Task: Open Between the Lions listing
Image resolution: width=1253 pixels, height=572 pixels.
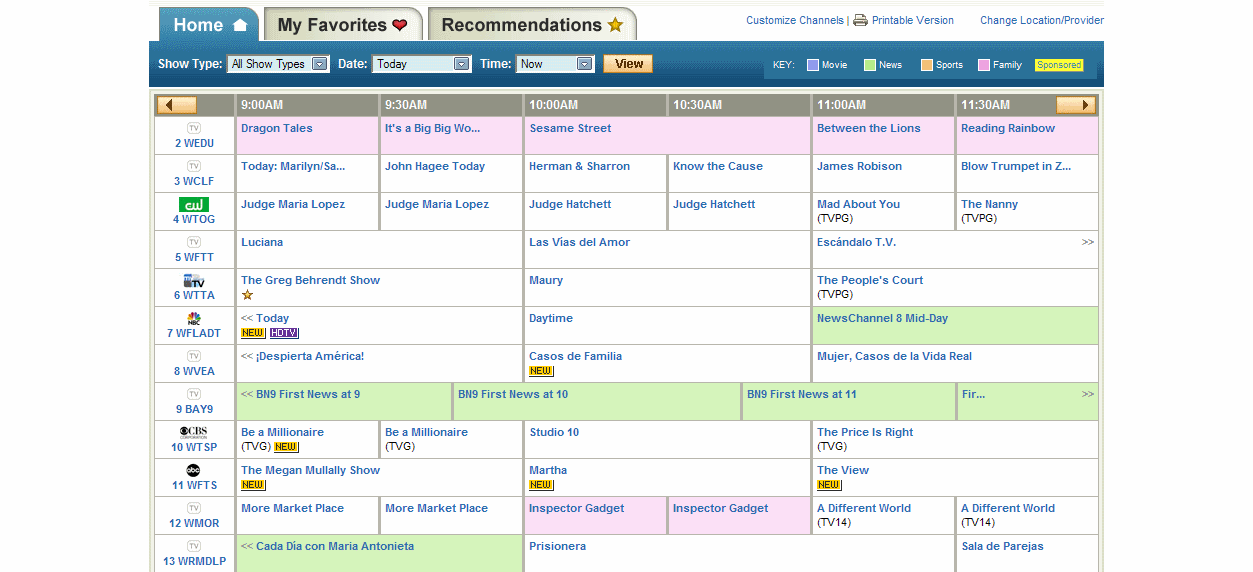Action: click(869, 128)
